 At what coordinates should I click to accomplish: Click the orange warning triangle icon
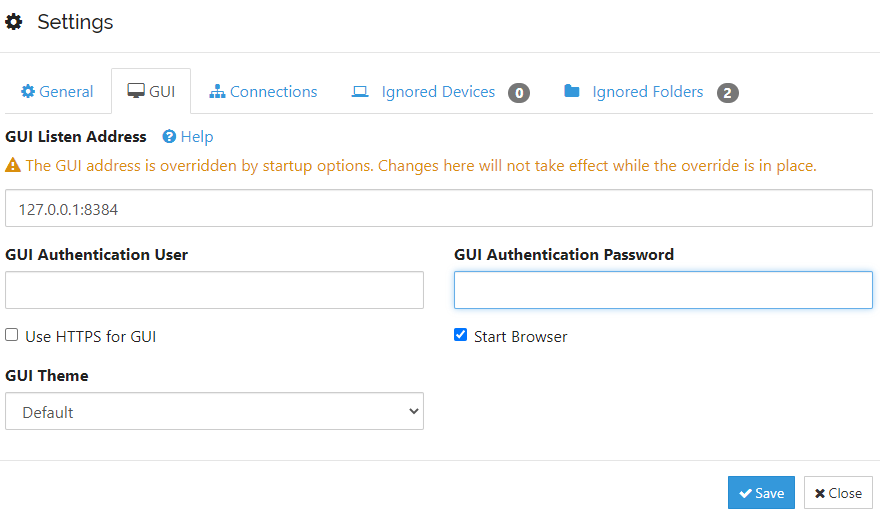click(x=13, y=166)
